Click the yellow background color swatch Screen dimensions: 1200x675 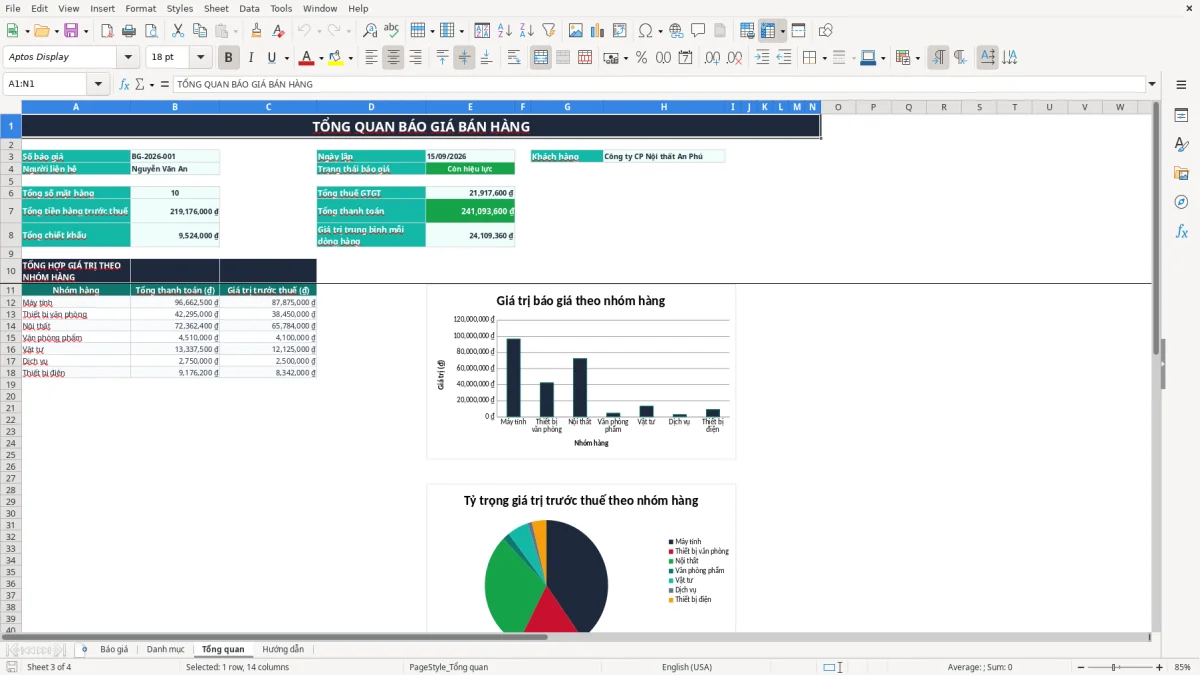[x=335, y=58]
